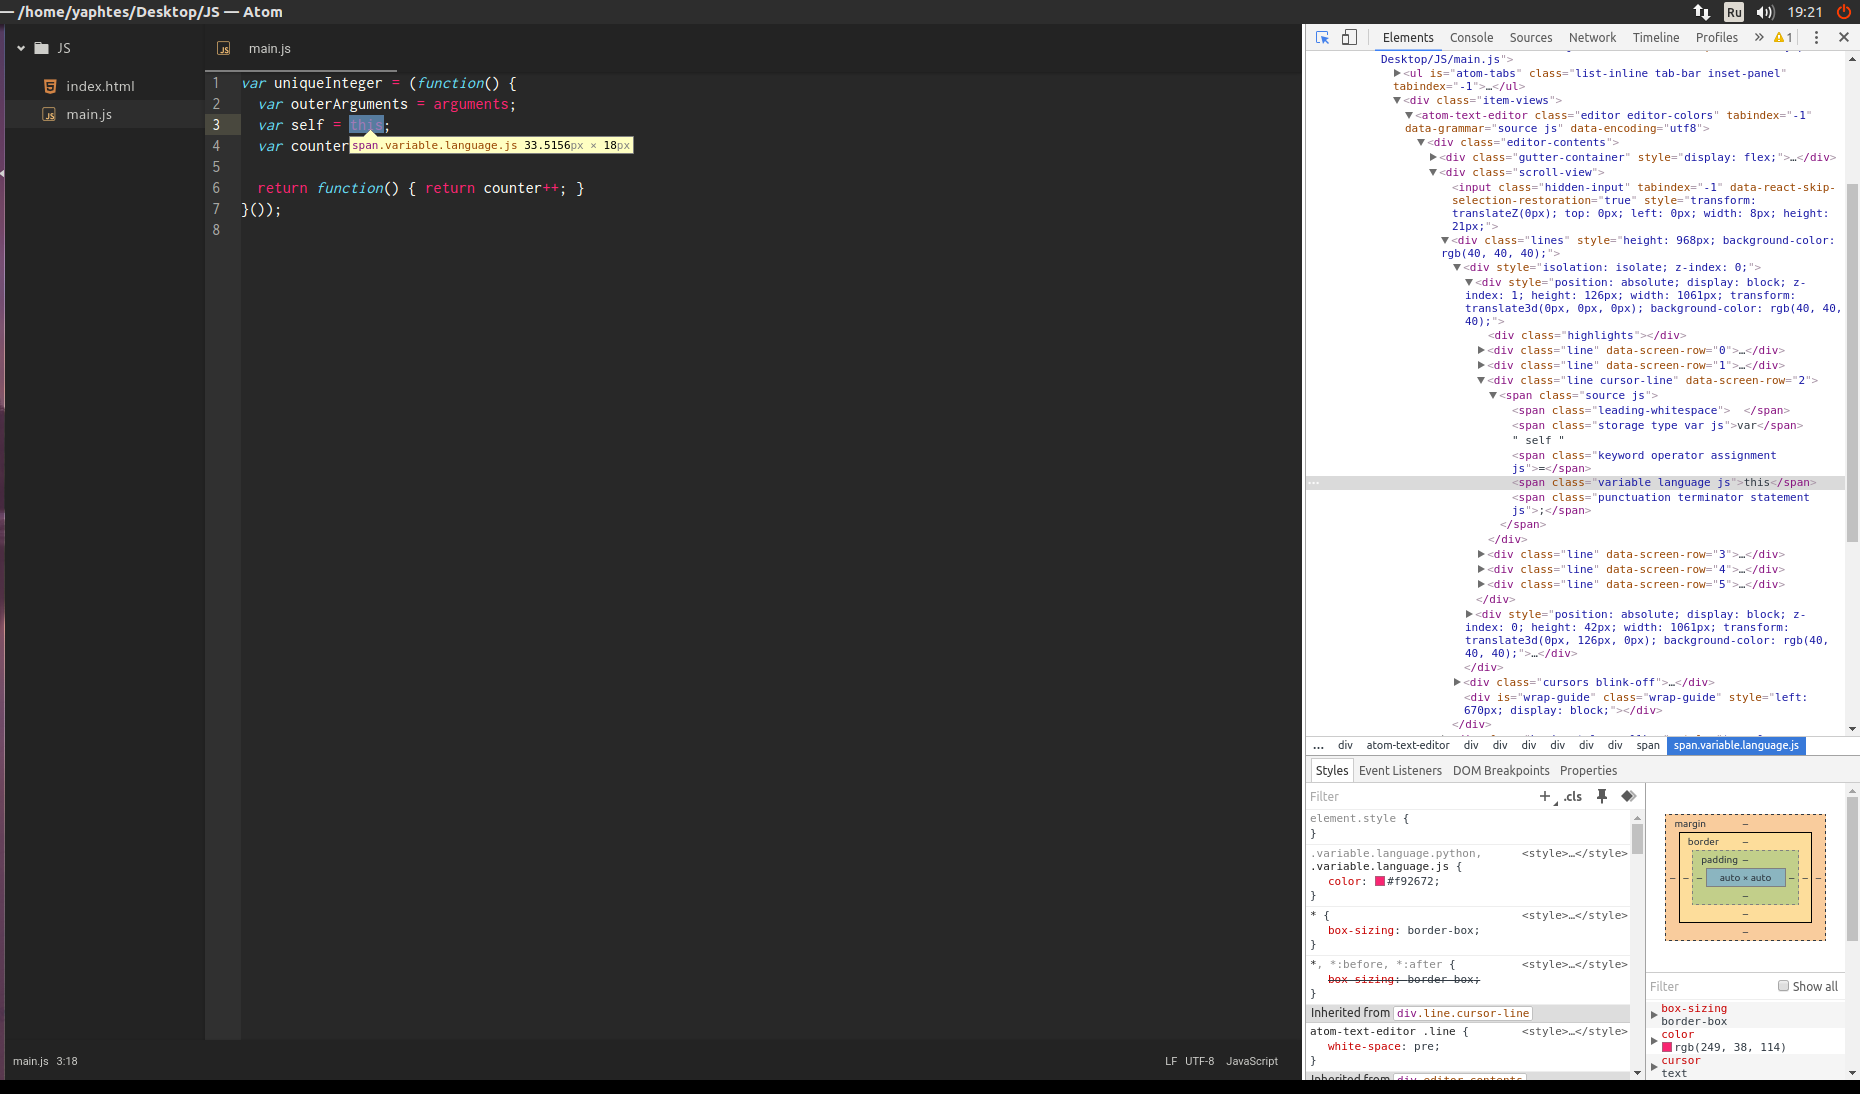
Task: Click the index.html file icon in tree
Action: (x=50, y=86)
